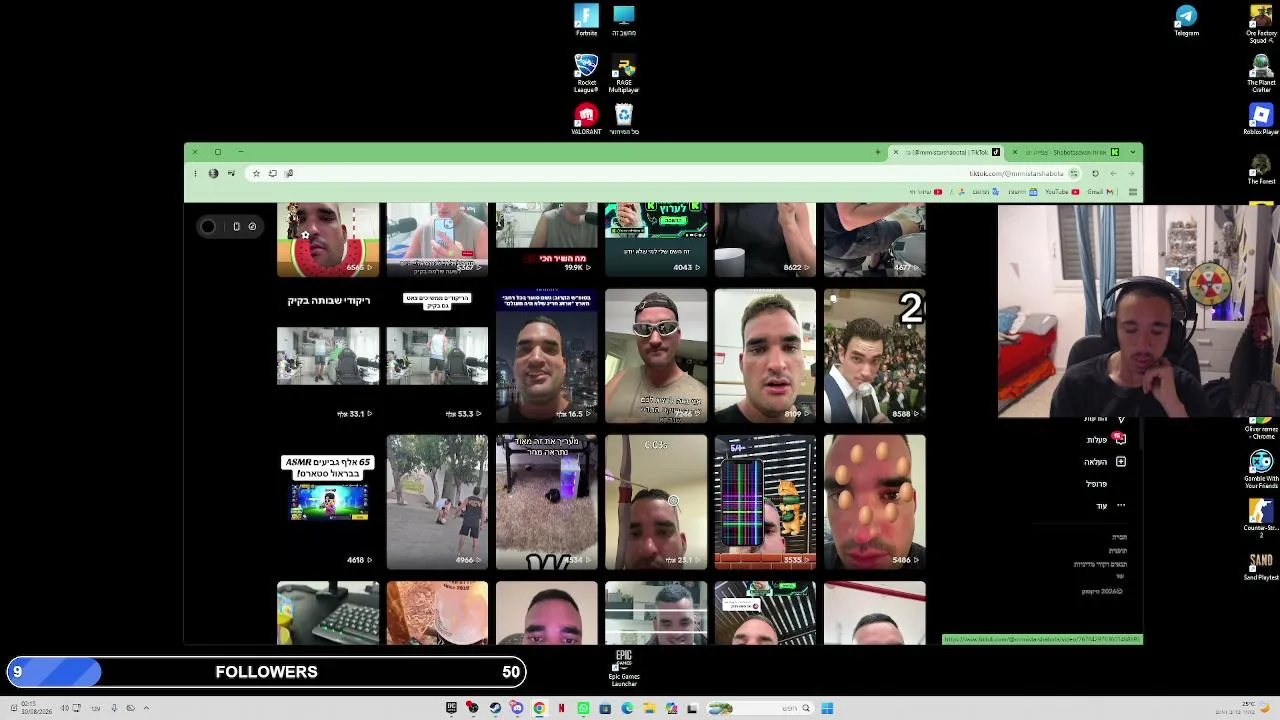The height and width of the screenshot is (720, 1280).
Task: Go to the 'פרופיל' profile page
Action: pyautogui.click(x=1096, y=484)
